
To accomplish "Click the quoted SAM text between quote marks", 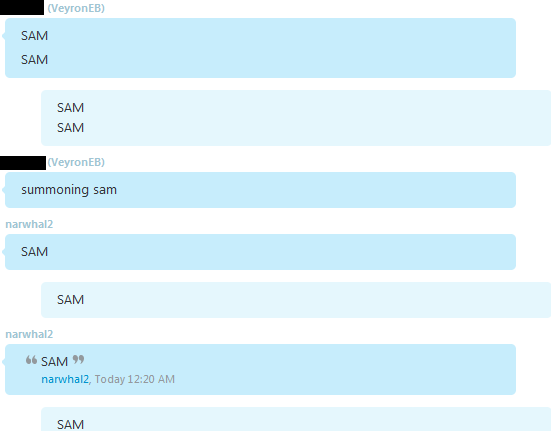I will (54, 362).
